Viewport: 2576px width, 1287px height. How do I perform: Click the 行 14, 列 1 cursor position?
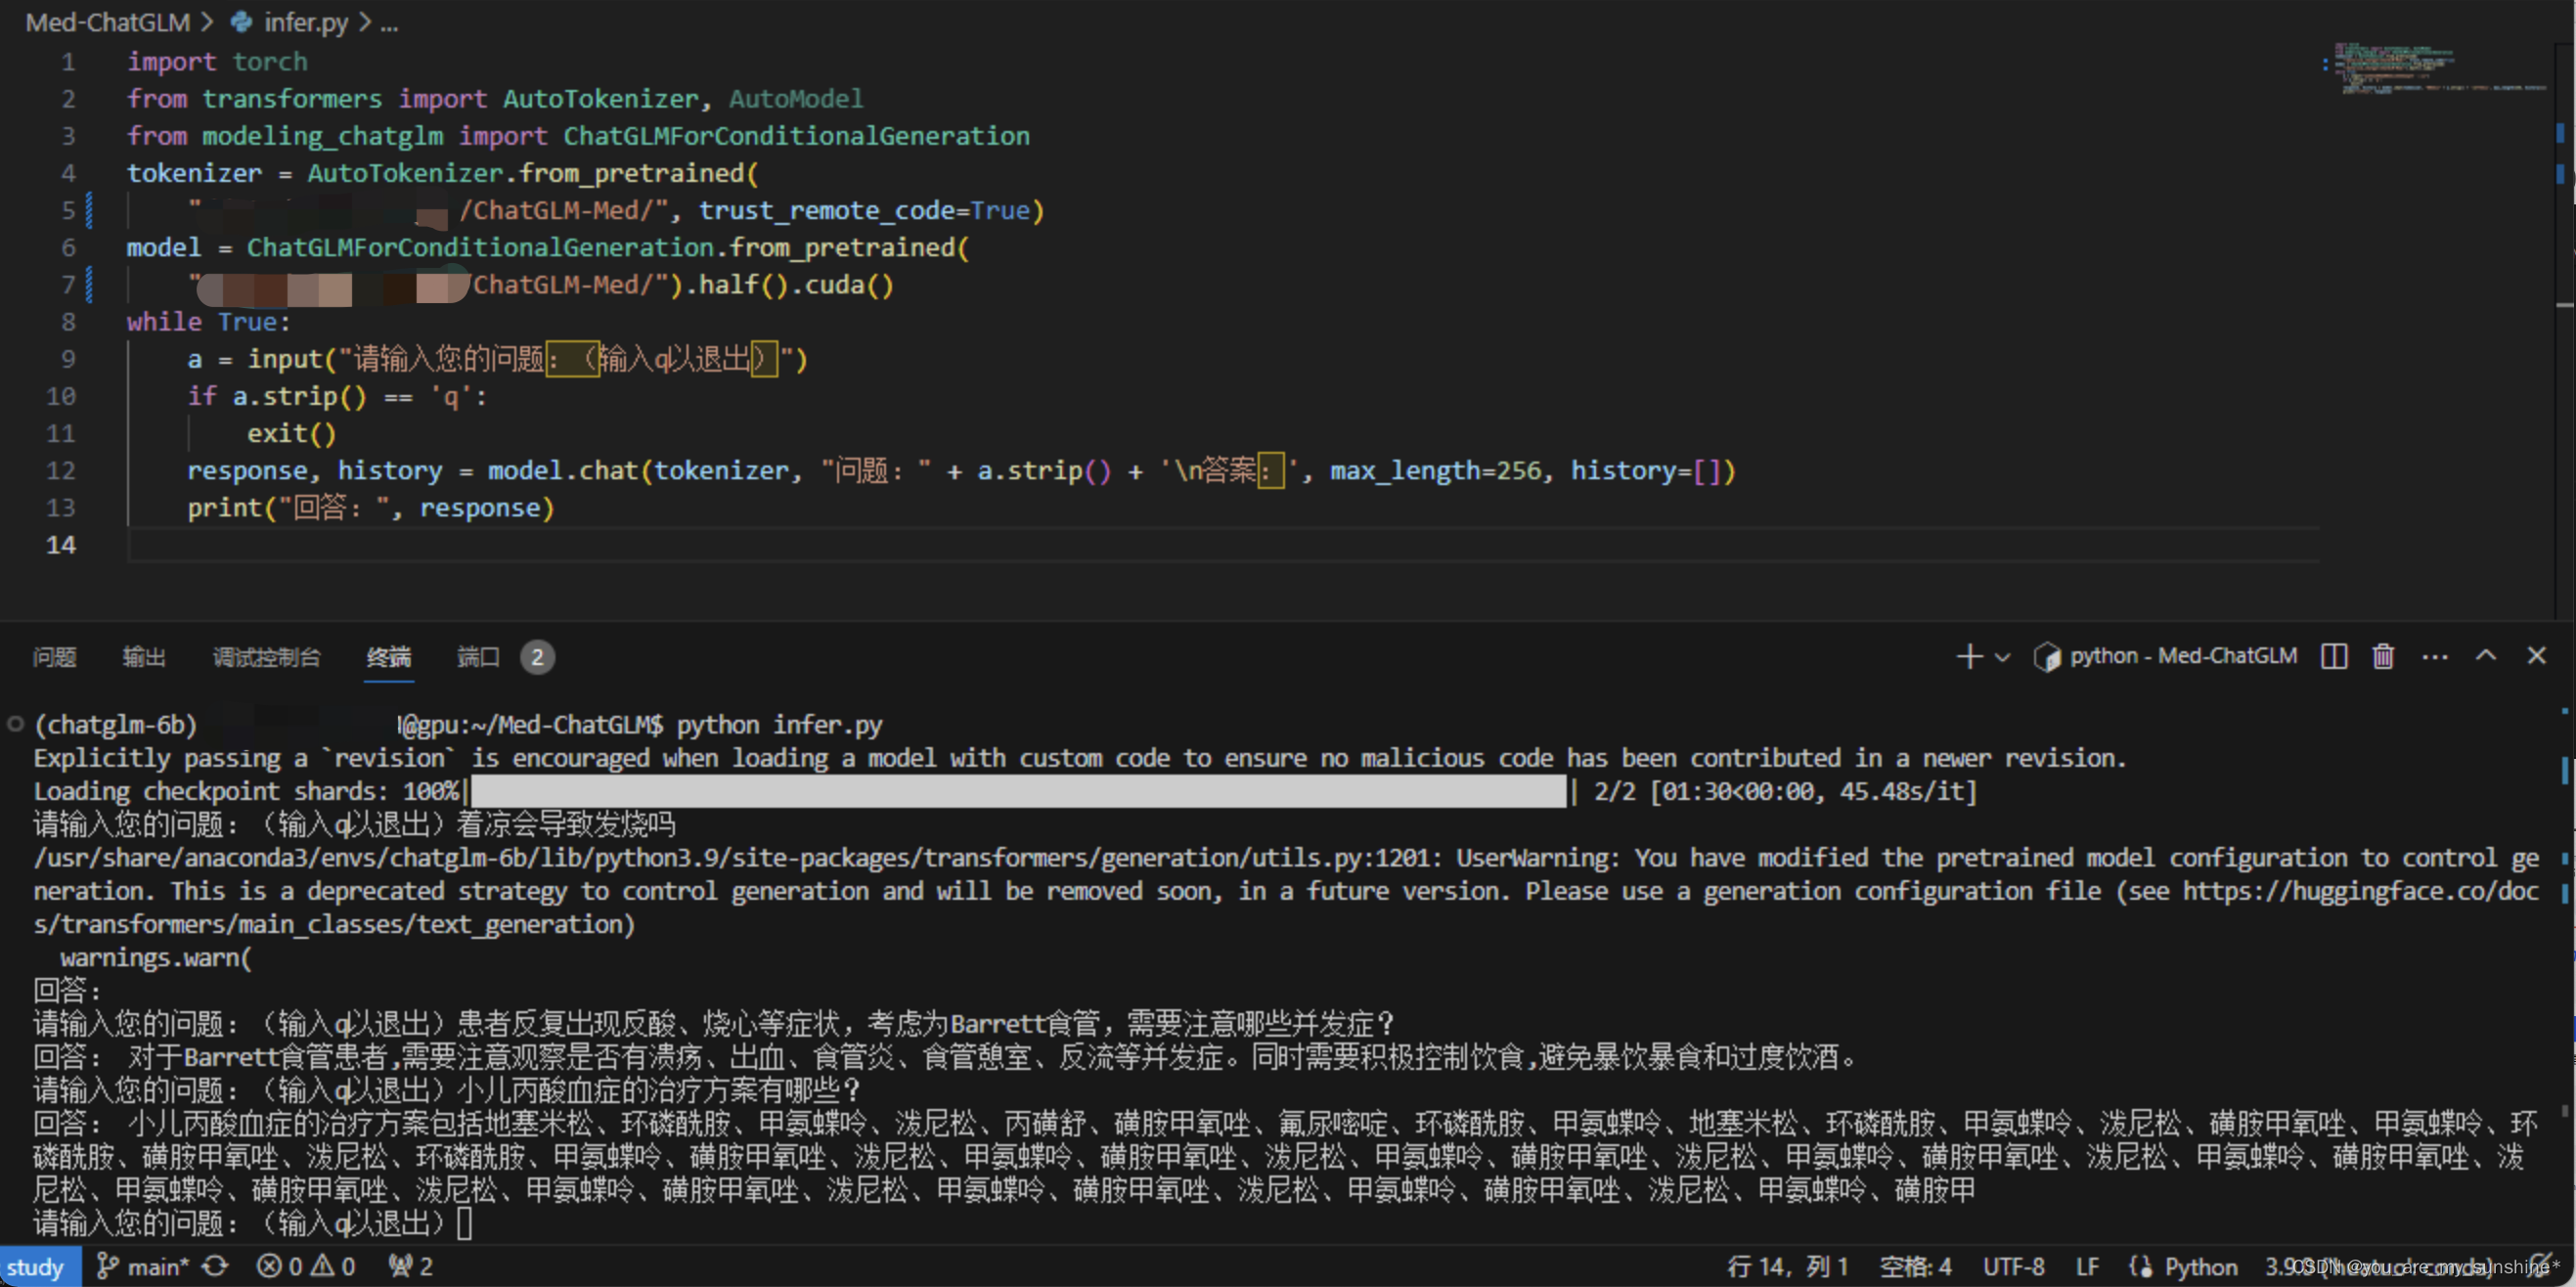tap(1788, 1266)
